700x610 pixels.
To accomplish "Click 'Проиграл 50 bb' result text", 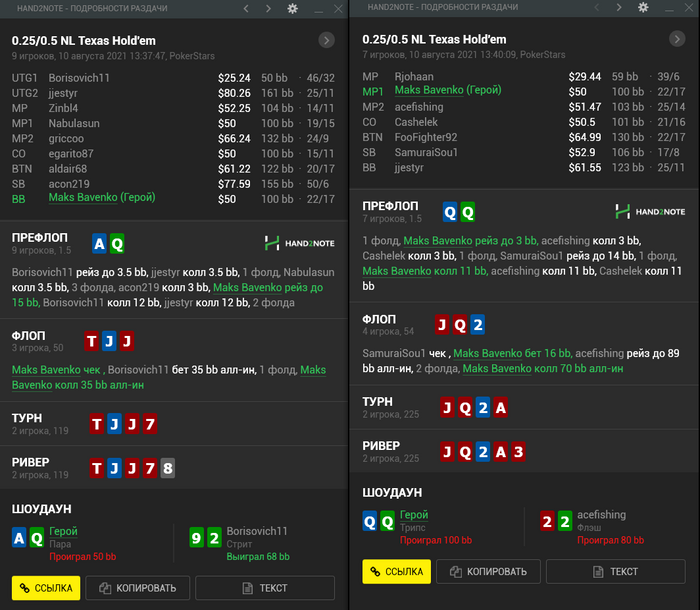I will click(x=83, y=557).
